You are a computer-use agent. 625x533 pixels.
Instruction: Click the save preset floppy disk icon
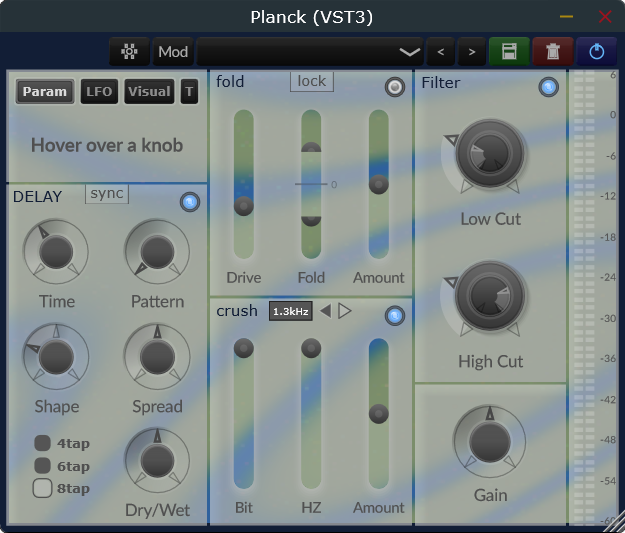(x=509, y=52)
